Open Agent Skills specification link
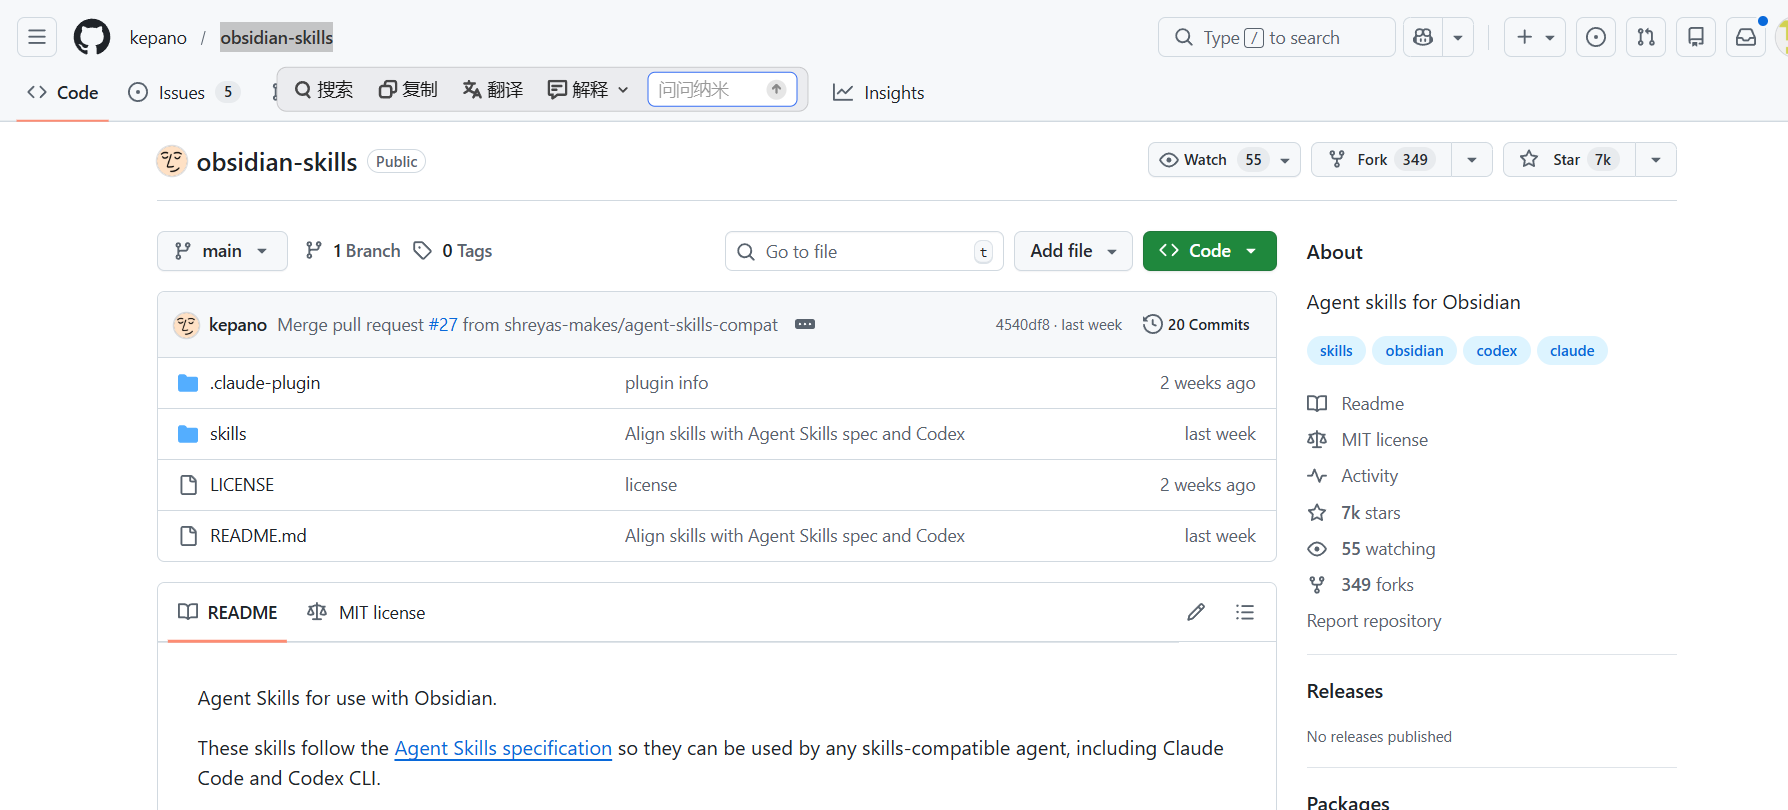This screenshot has height=810, width=1788. 503,748
